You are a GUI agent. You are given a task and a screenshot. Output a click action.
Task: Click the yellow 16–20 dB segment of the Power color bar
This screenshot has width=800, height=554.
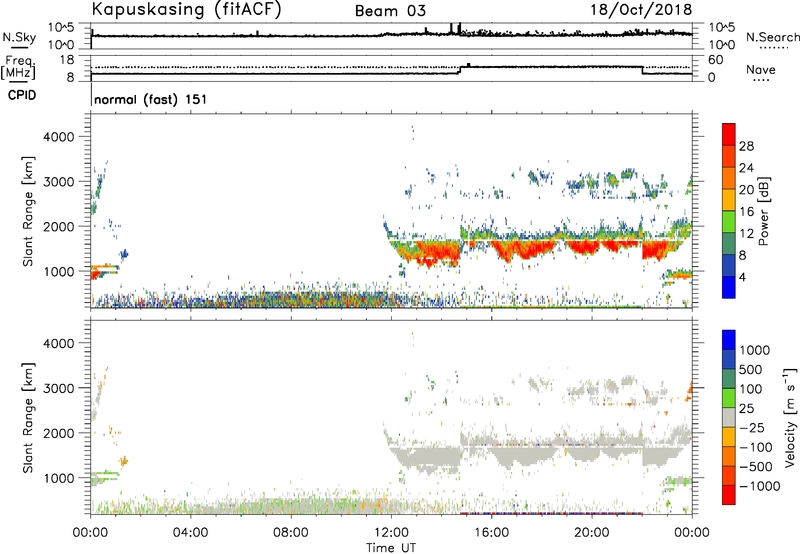coord(729,200)
